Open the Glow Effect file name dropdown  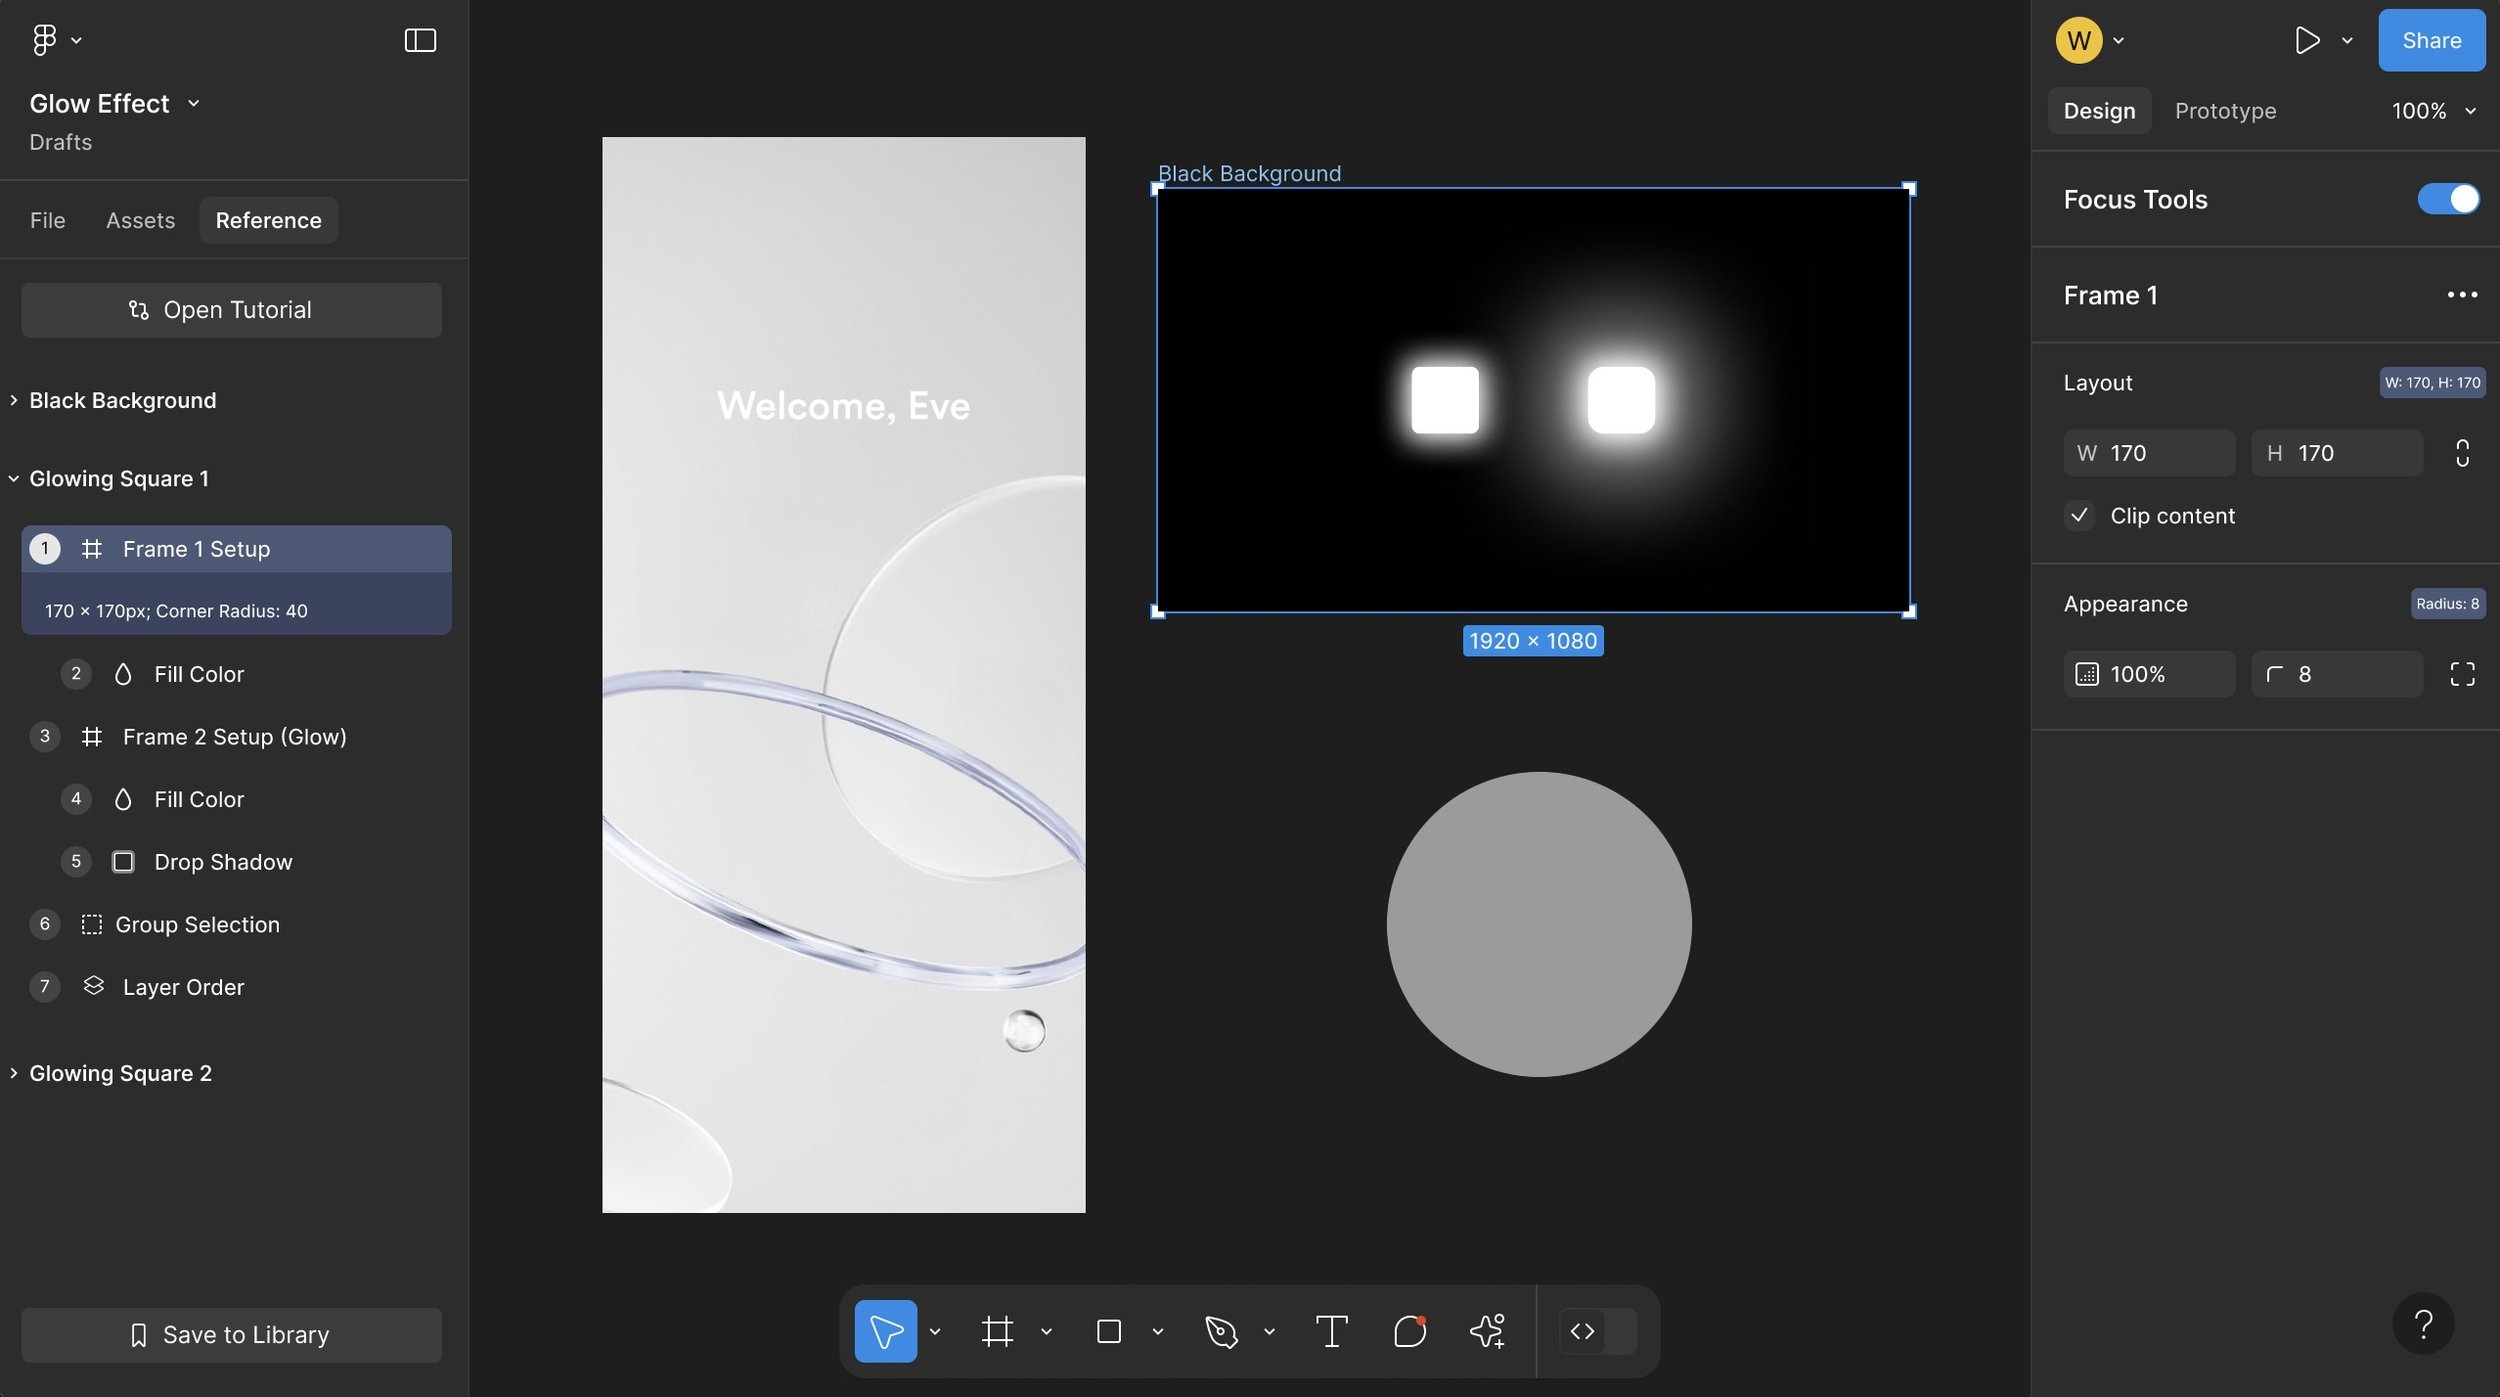click(193, 104)
